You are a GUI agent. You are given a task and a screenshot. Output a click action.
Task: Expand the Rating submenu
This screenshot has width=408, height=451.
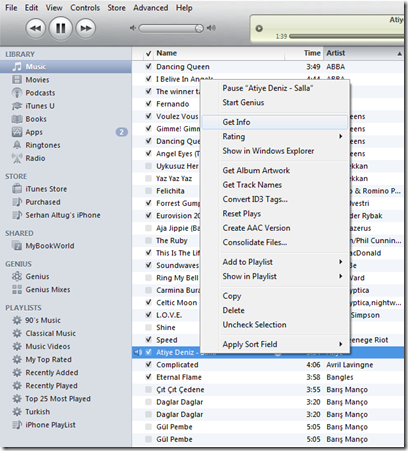click(275, 136)
